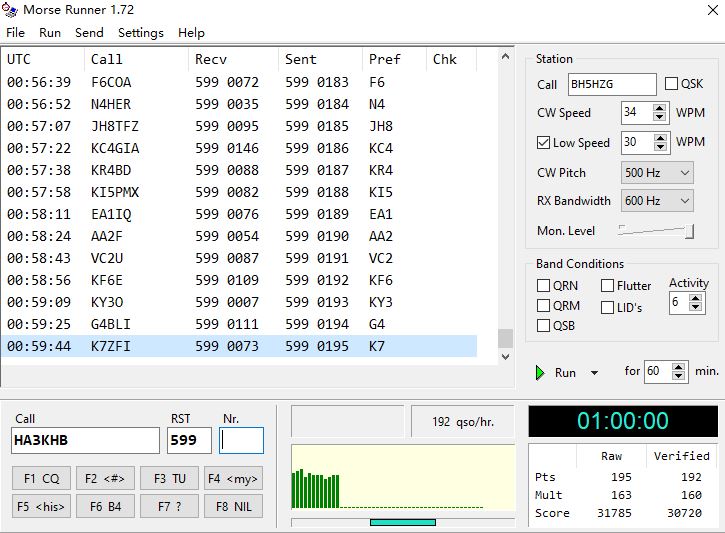Click the Recv column header
Screen dimensions: 725x533
[233, 59]
